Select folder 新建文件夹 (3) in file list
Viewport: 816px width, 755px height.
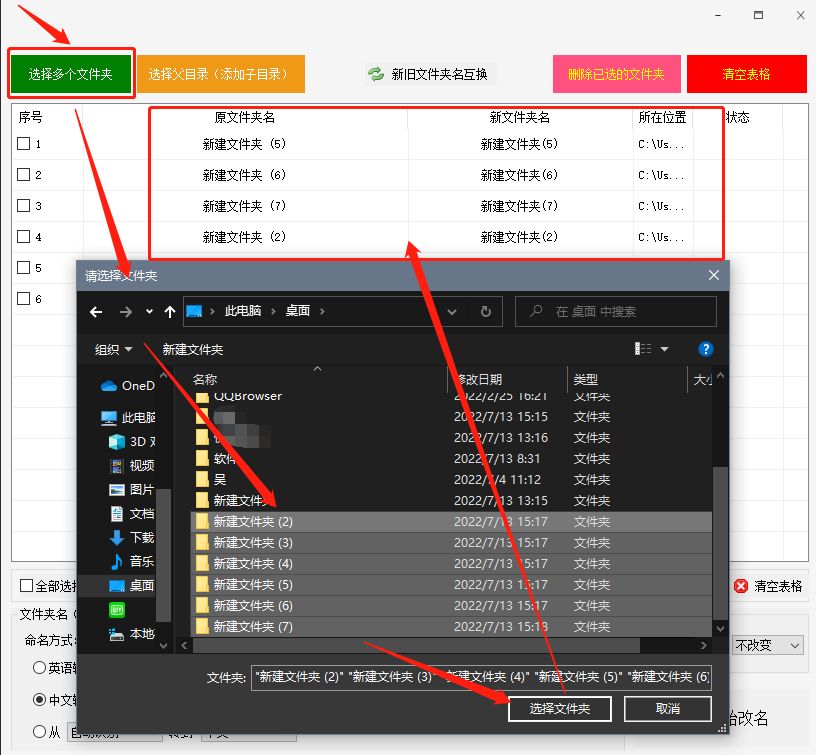pyautogui.click(x=451, y=543)
